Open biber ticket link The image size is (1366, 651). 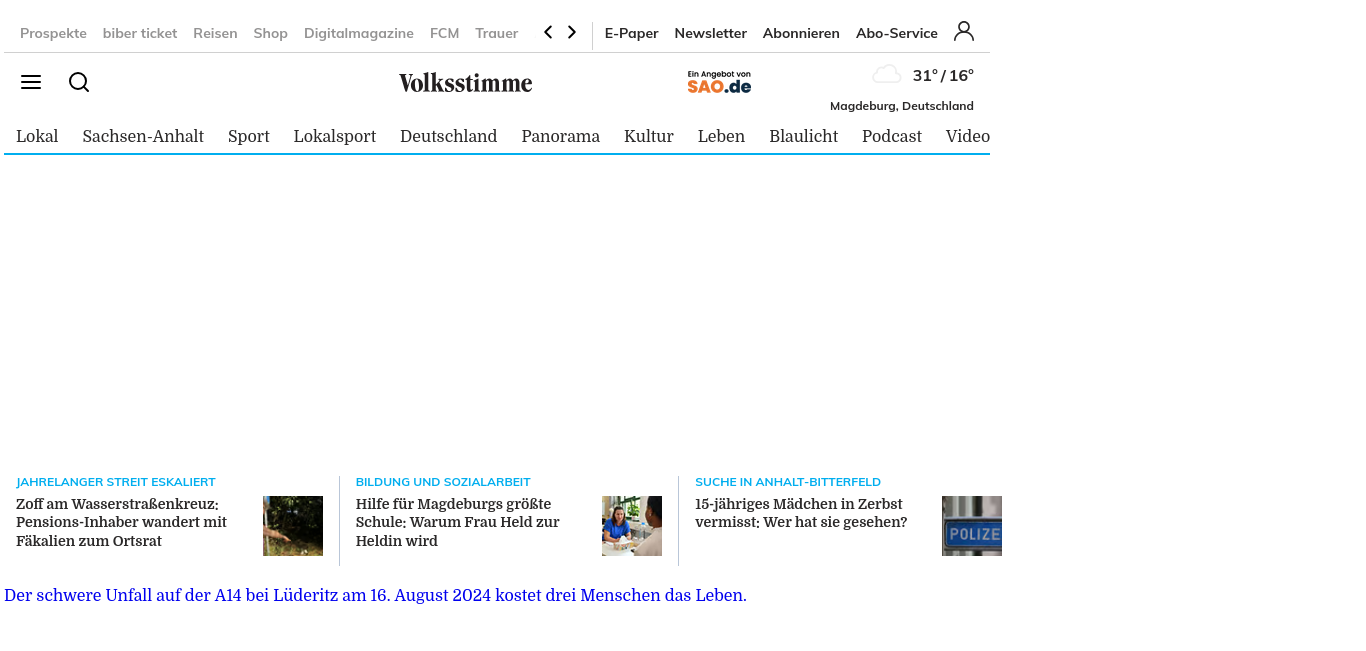(x=140, y=33)
